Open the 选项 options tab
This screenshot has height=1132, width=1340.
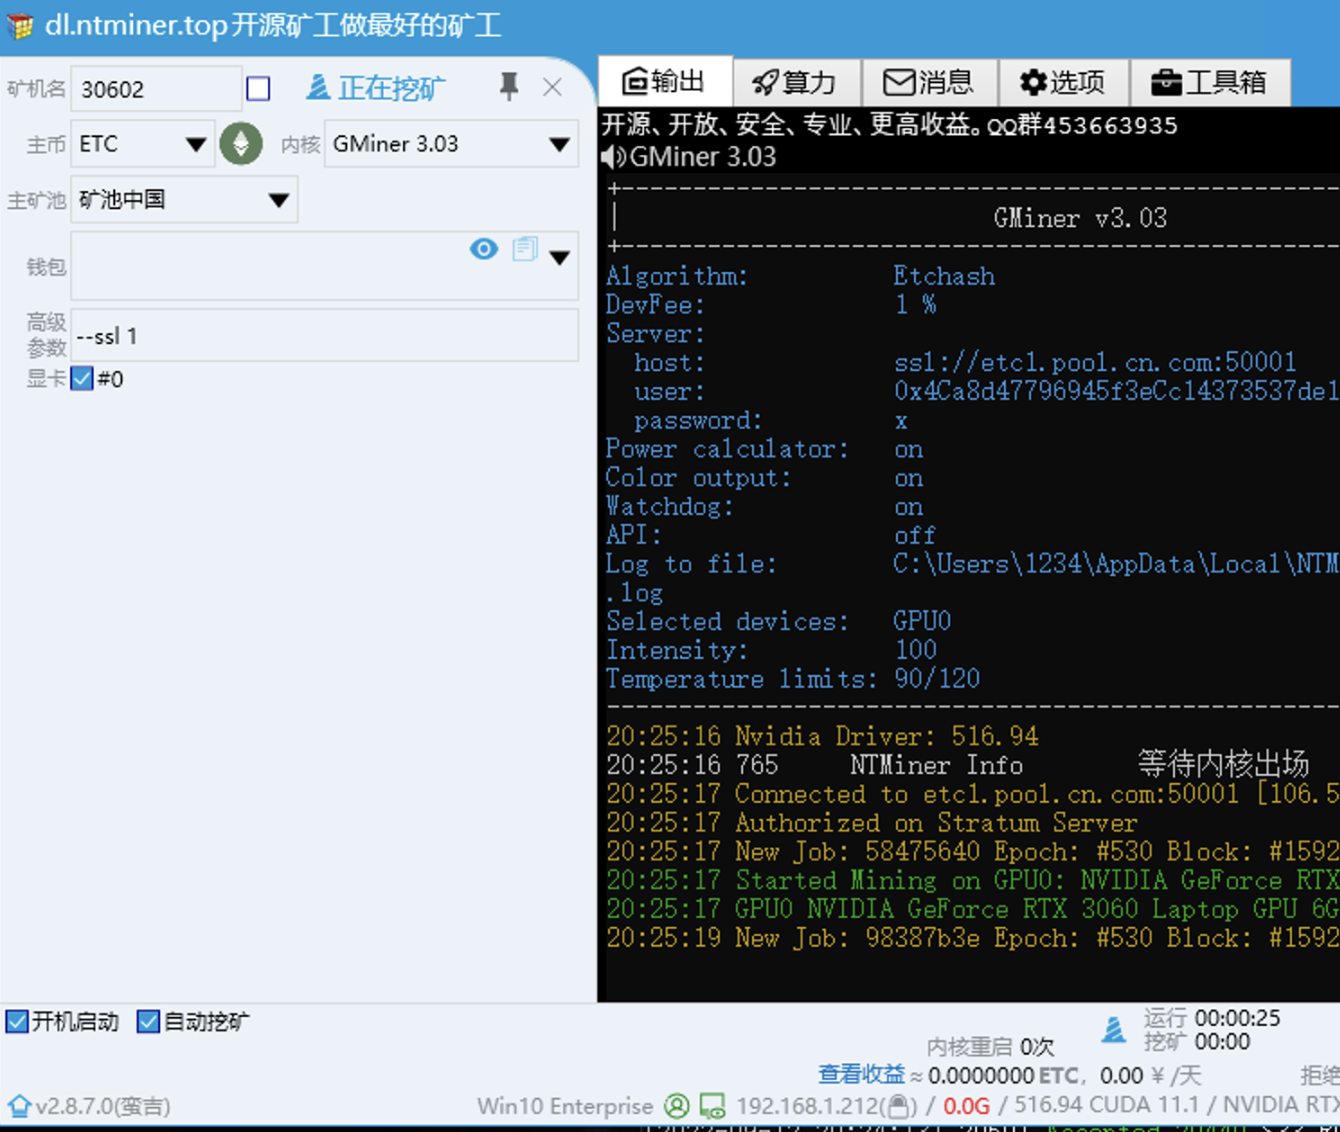coord(1062,82)
